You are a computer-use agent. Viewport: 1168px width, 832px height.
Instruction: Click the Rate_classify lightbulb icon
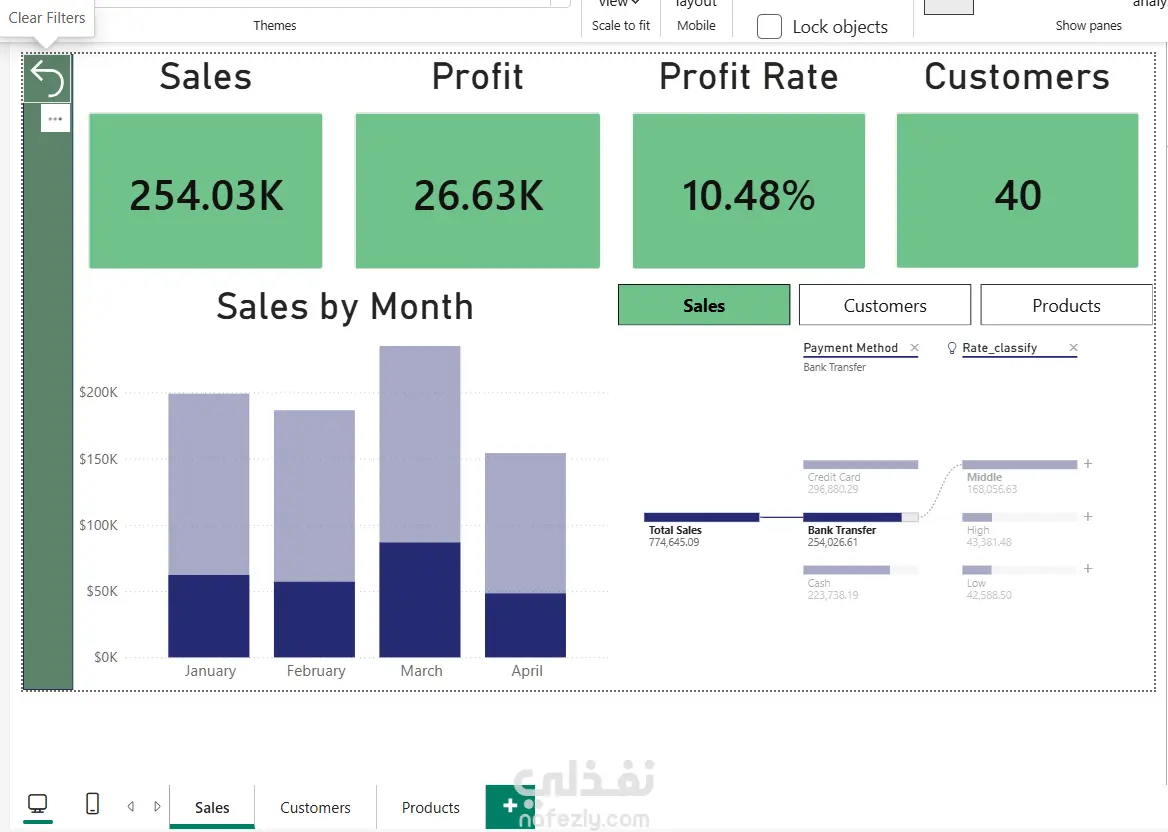pyautogui.click(x=951, y=348)
